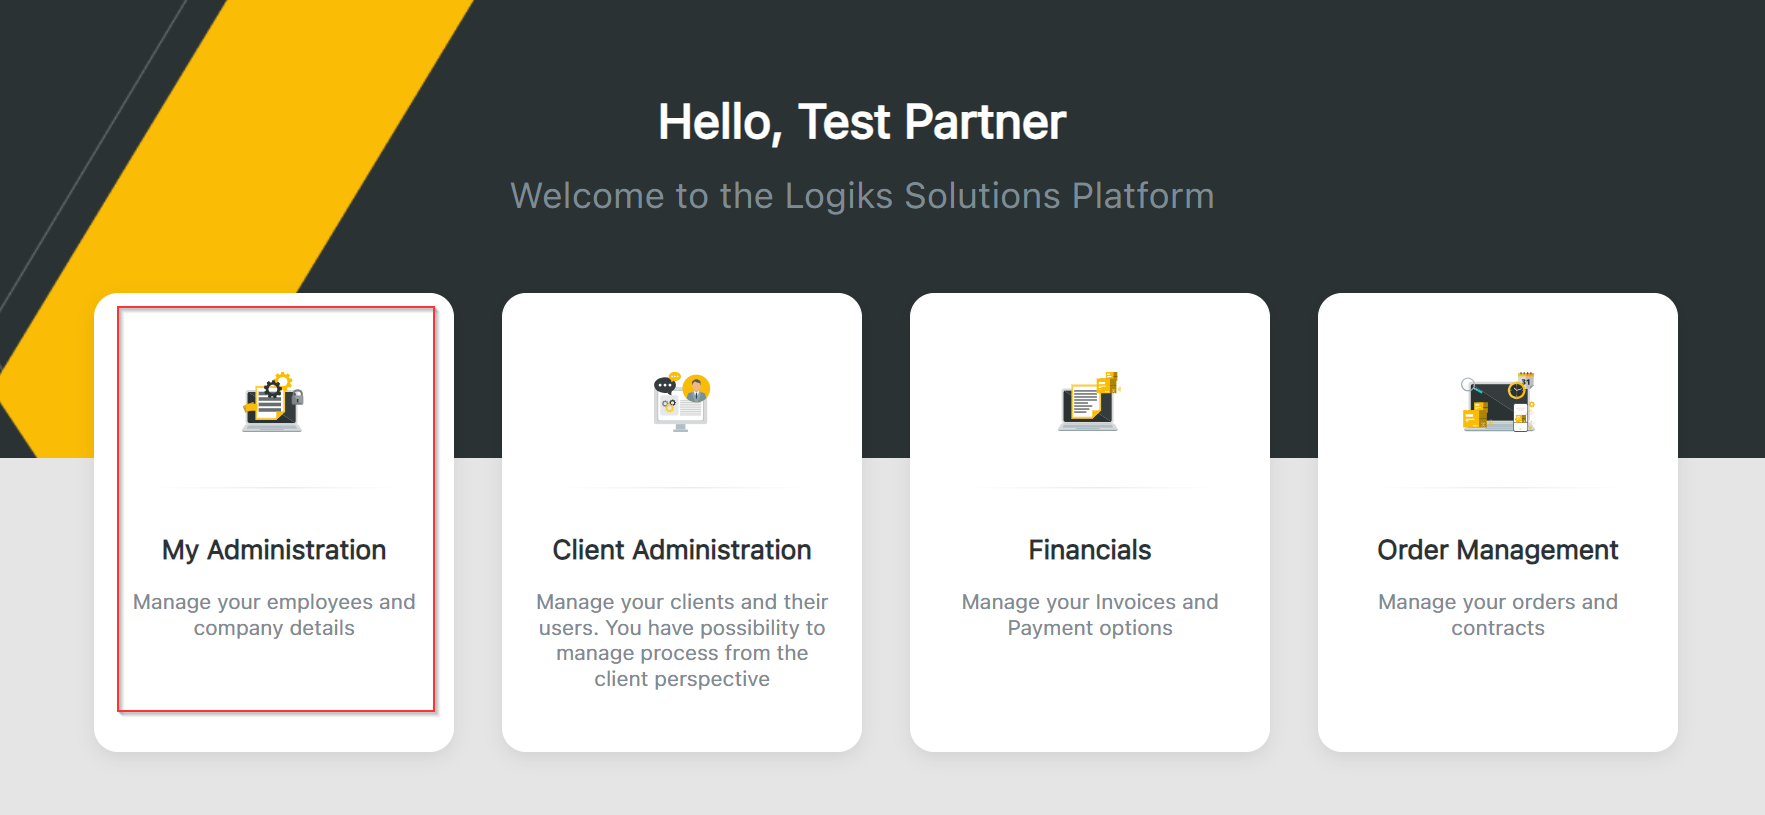This screenshot has width=1765, height=815.
Task: Click "Manage your orders and contracts" description
Action: tap(1497, 615)
